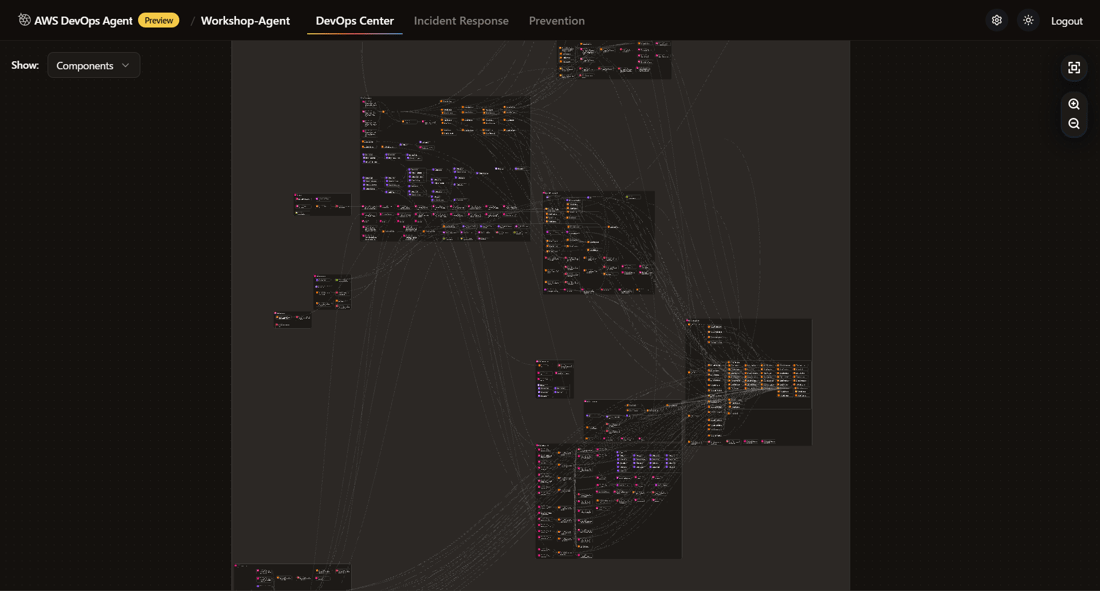Click the fit-to-view icon on the canvas
The width and height of the screenshot is (1100, 591).
tap(1074, 68)
